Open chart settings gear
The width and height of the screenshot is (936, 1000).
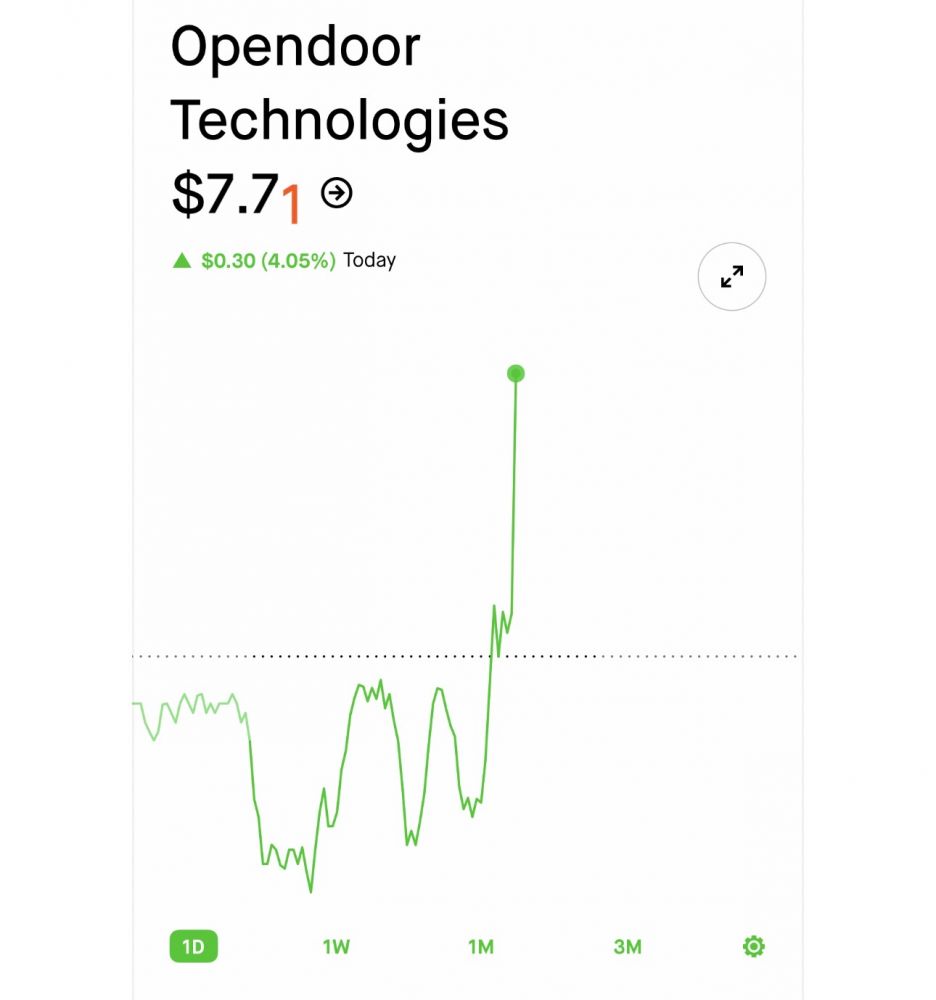pyautogui.click(x=754, y=946)
